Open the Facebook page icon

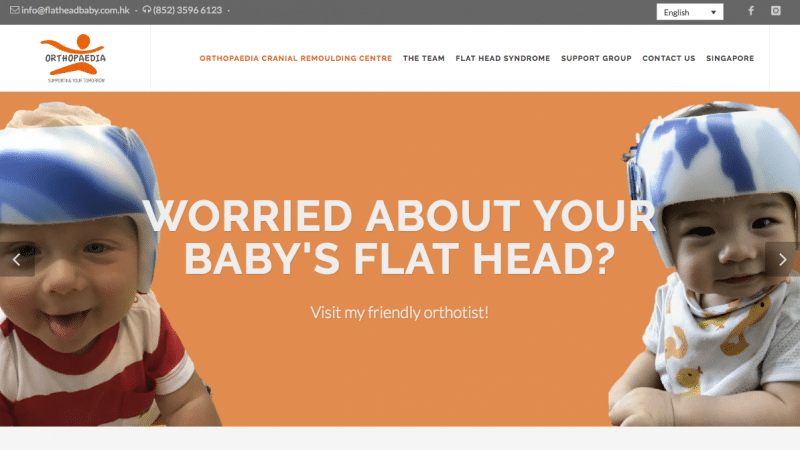tap(751, 11)
